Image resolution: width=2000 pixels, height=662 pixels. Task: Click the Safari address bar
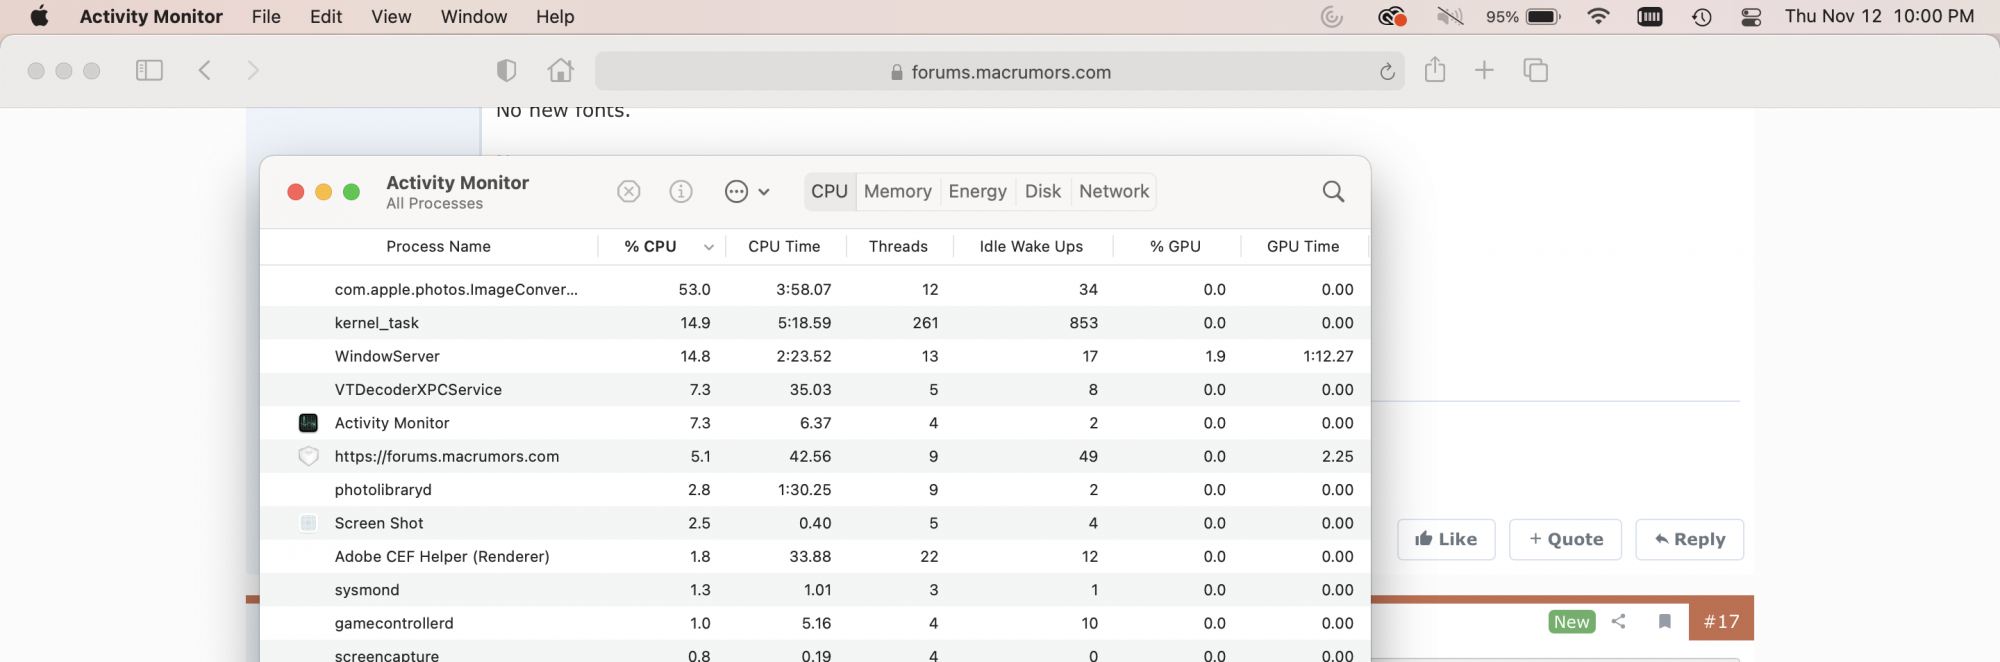point(999,72)
